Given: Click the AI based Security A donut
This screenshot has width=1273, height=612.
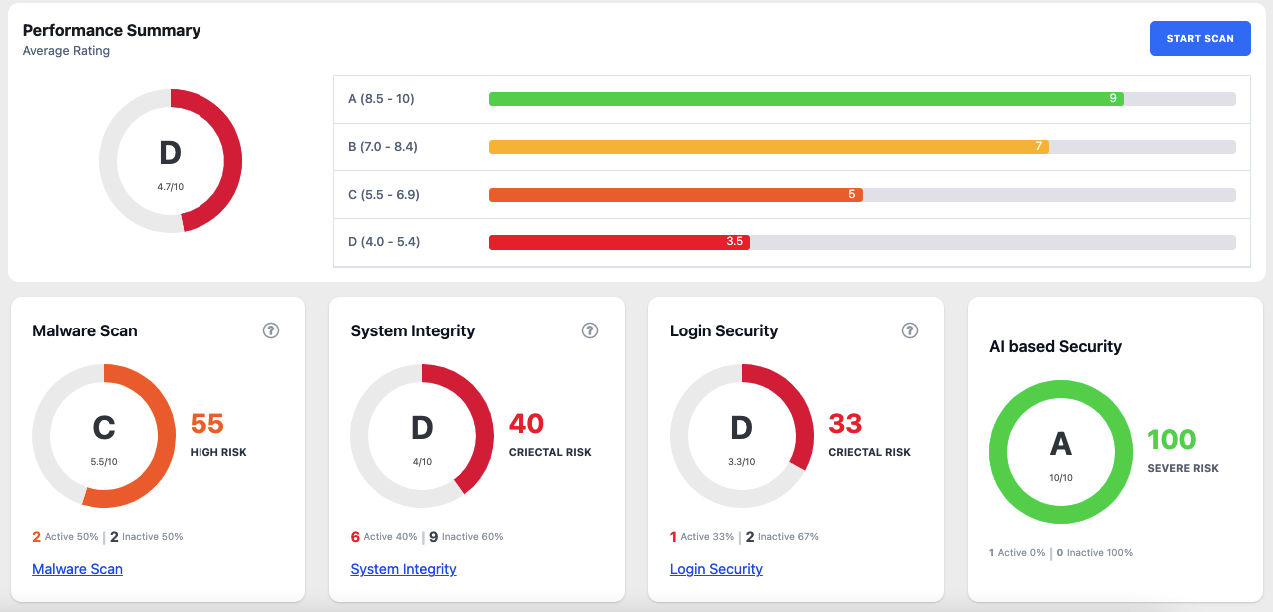Looking at the screenshot, I should pos(1060,451).
